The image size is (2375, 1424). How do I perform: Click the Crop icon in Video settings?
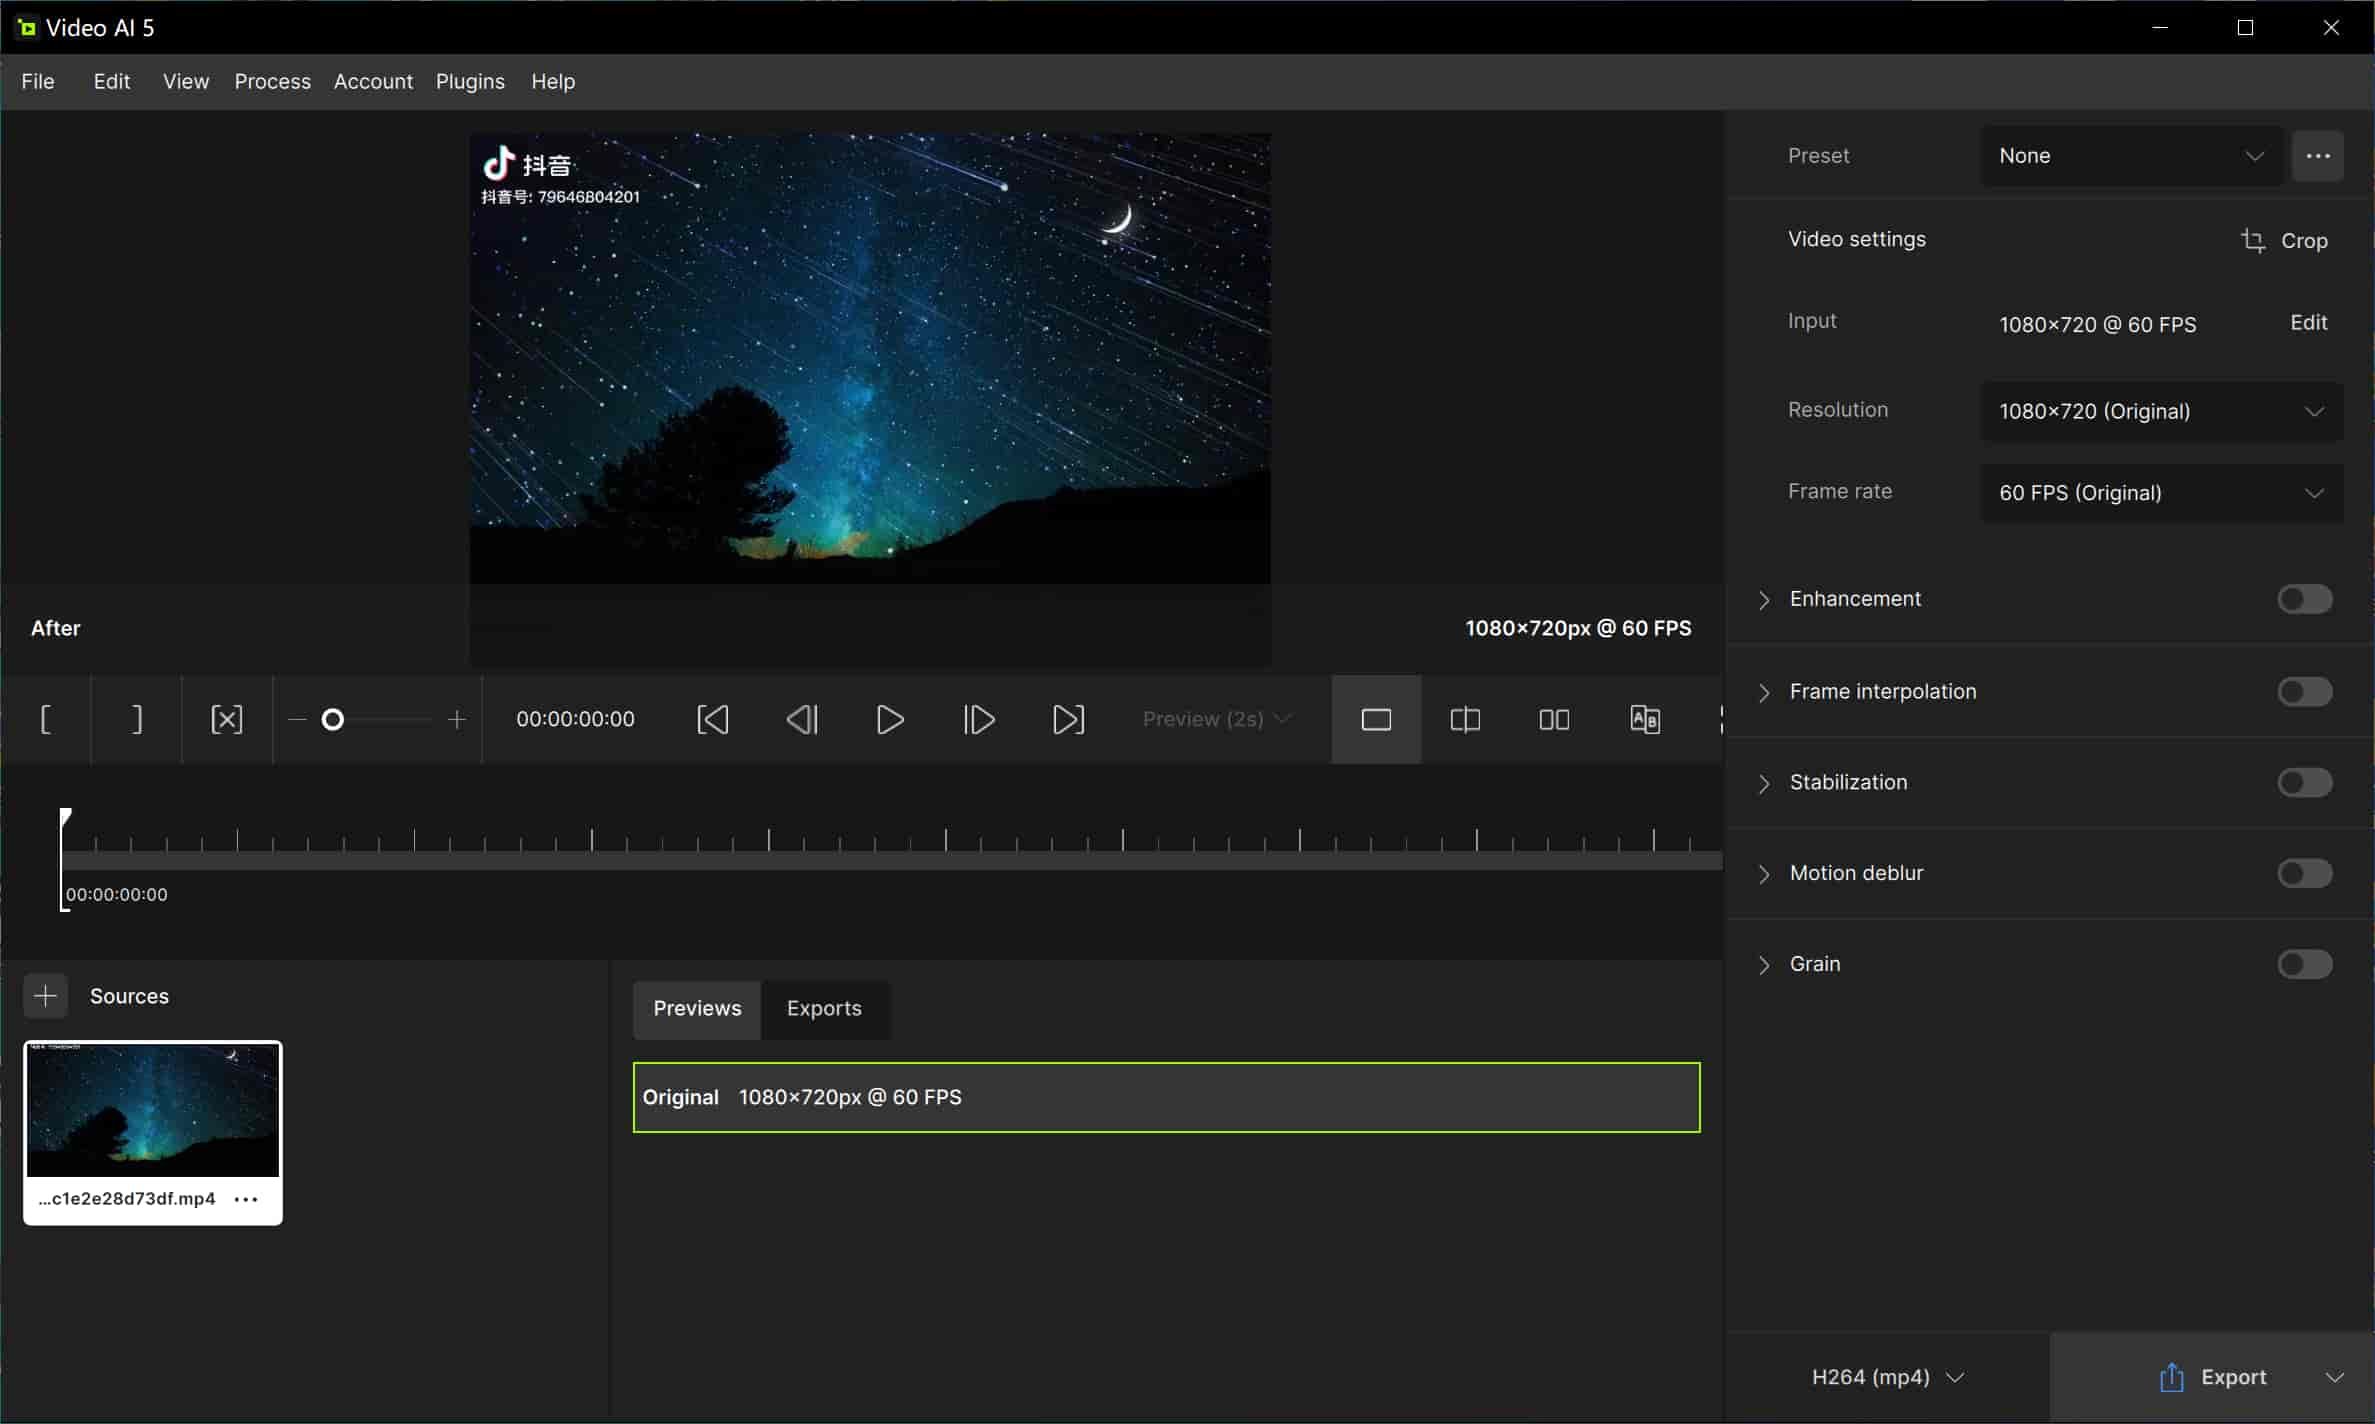point(2253,240)
